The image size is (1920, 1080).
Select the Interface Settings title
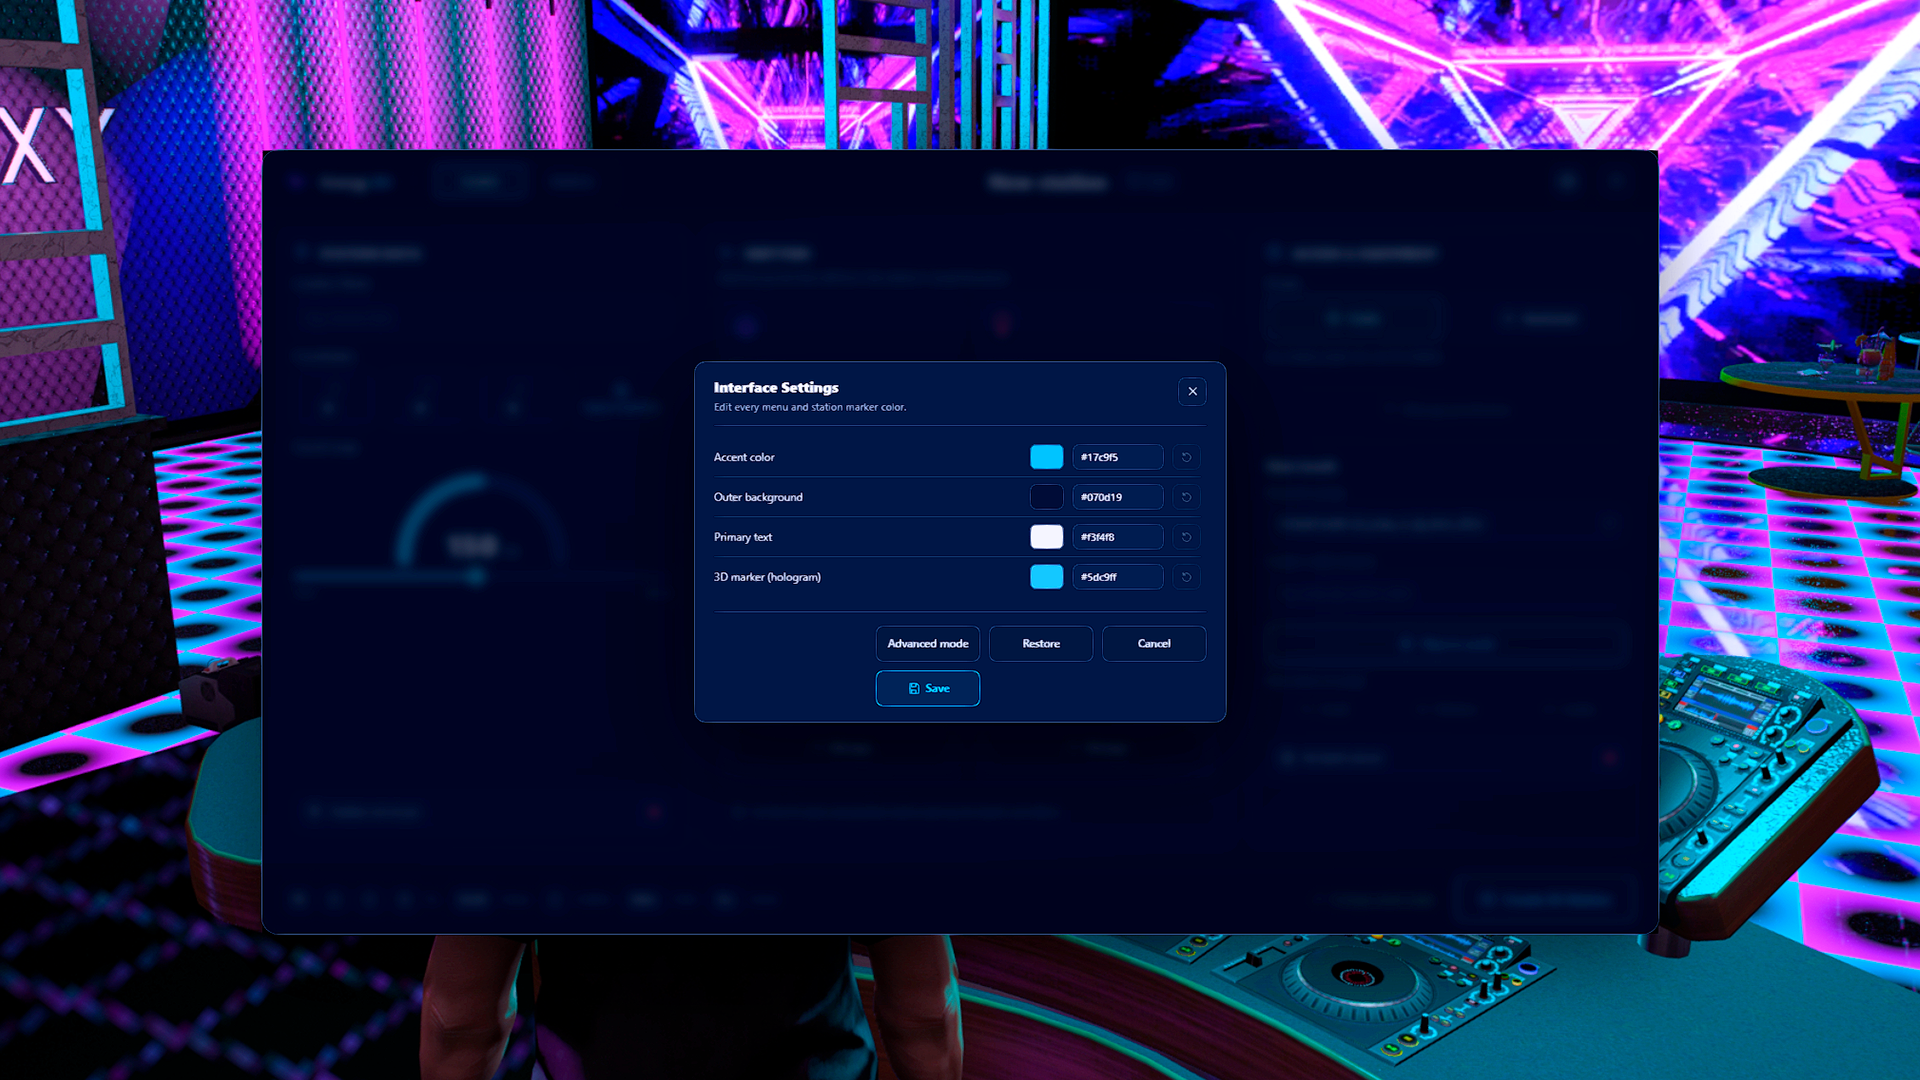click(776, 388)
